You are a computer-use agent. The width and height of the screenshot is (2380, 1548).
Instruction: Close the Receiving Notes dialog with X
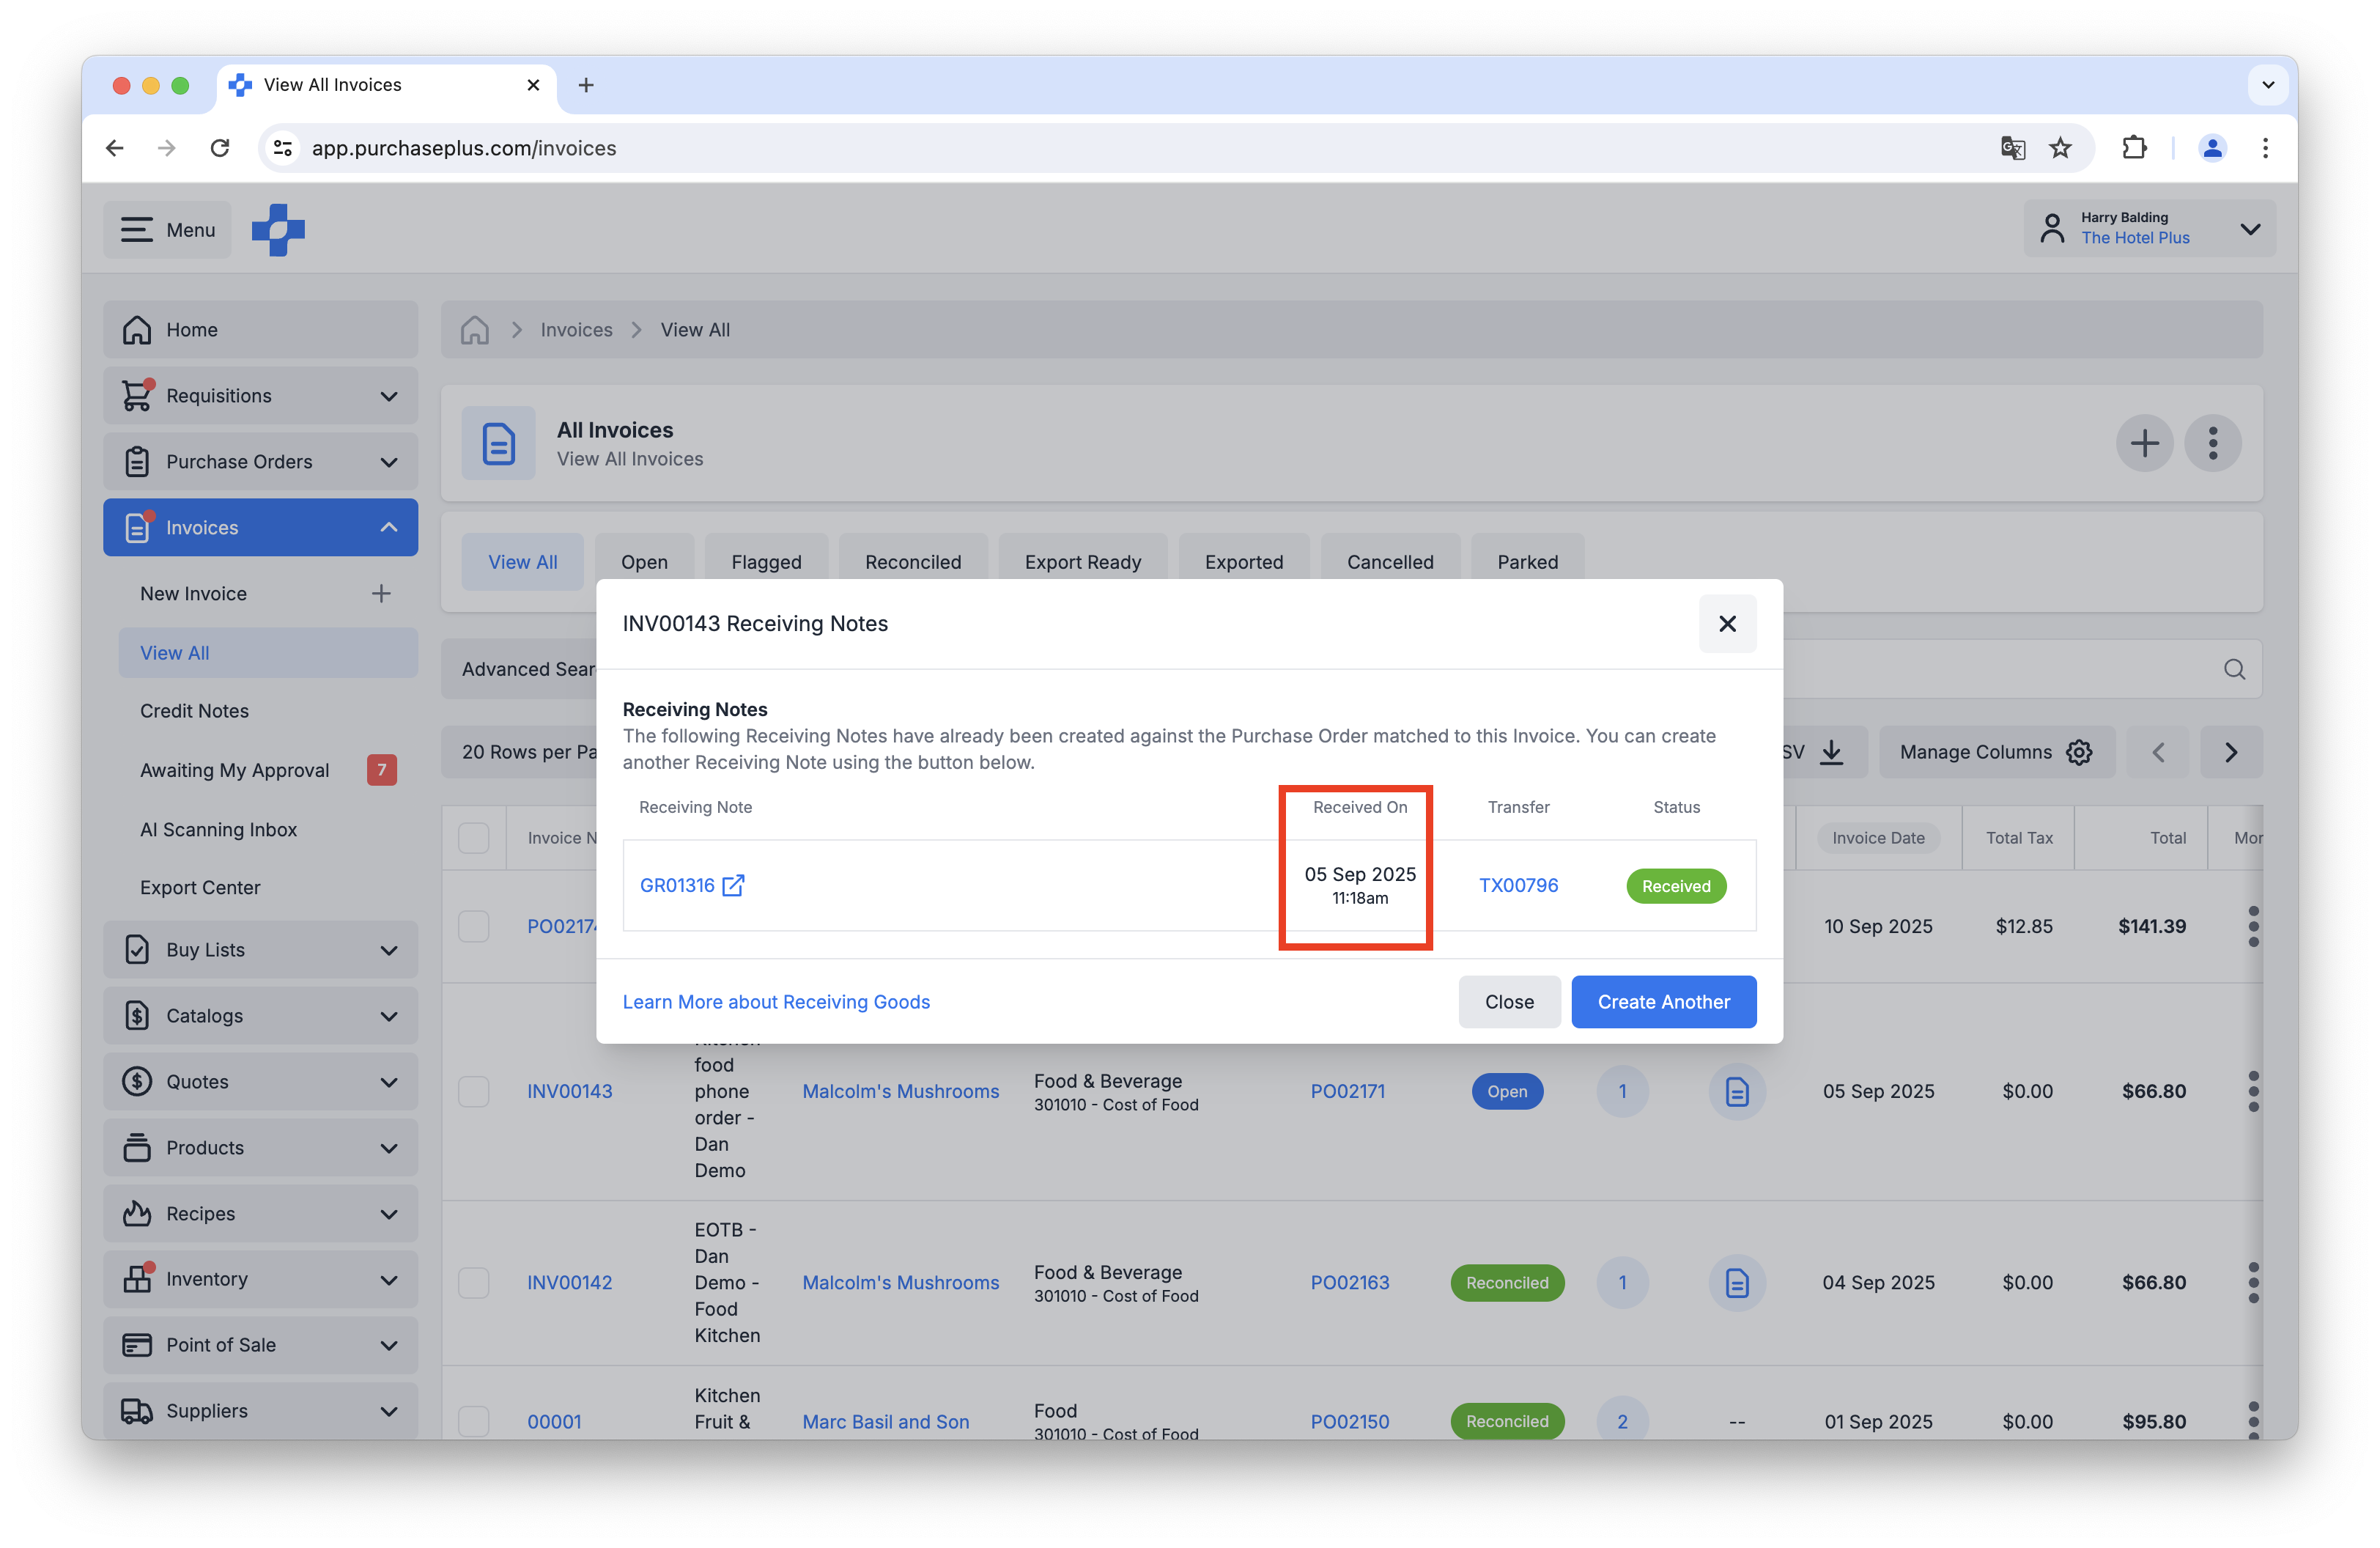[x=1727, y=623]
